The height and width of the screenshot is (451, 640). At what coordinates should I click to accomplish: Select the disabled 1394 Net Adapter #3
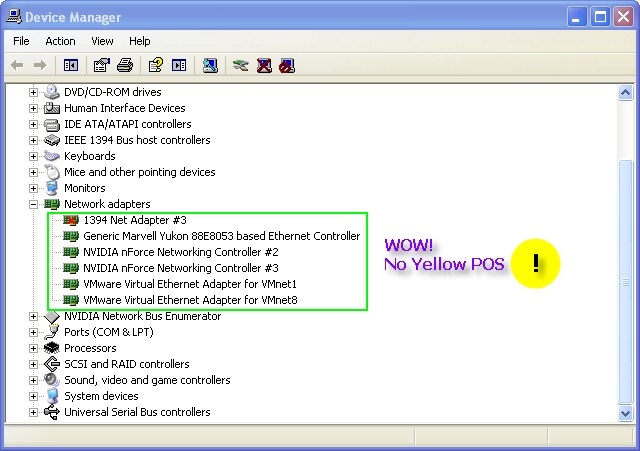(135, 220)
